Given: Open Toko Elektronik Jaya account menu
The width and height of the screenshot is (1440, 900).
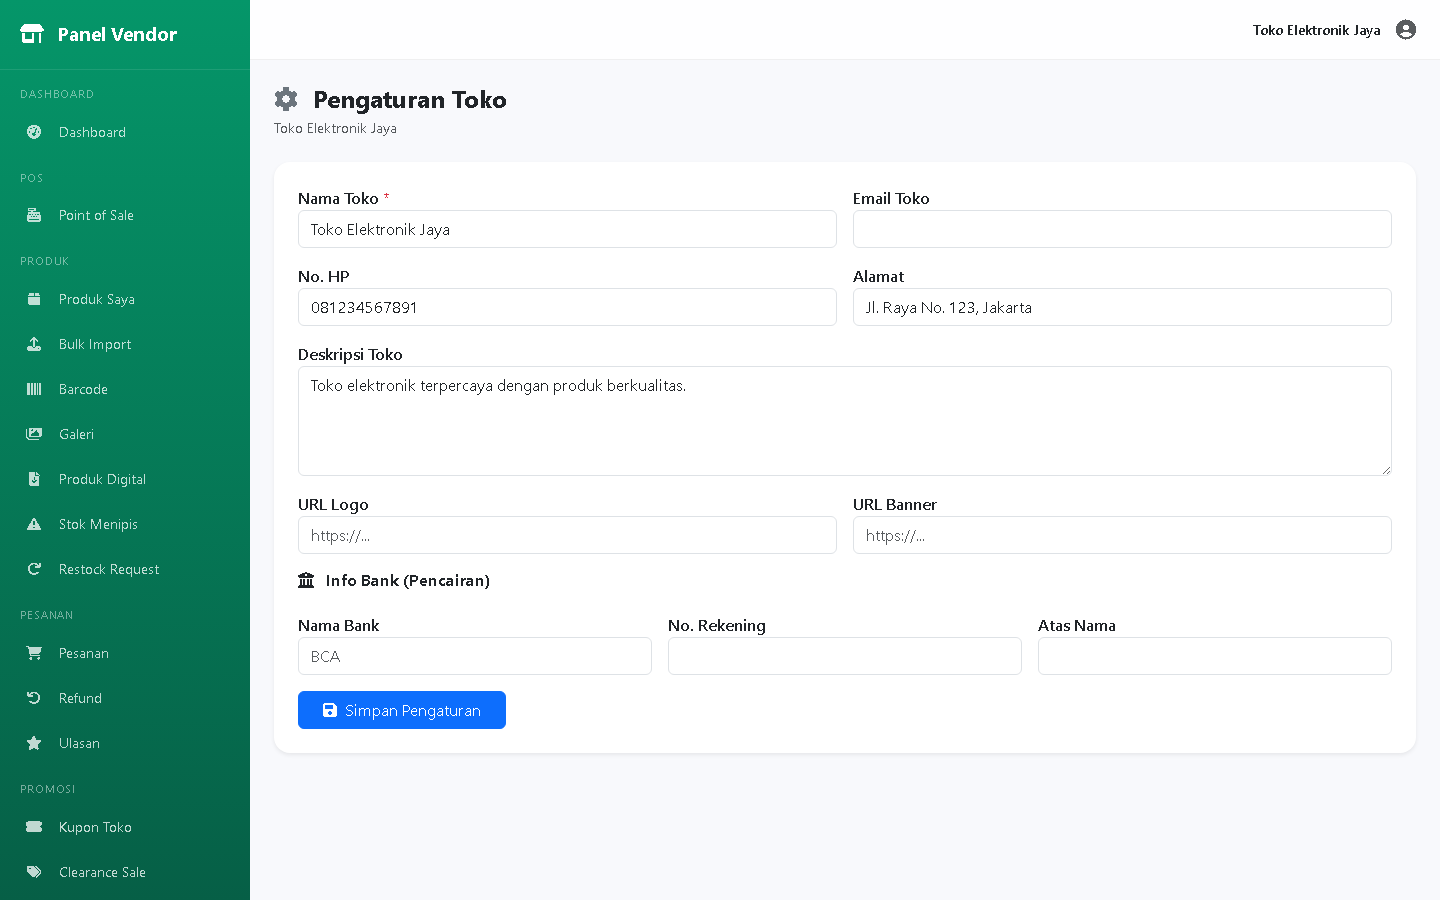Looking at the screenshot, I should click(x=1334, y=30).
